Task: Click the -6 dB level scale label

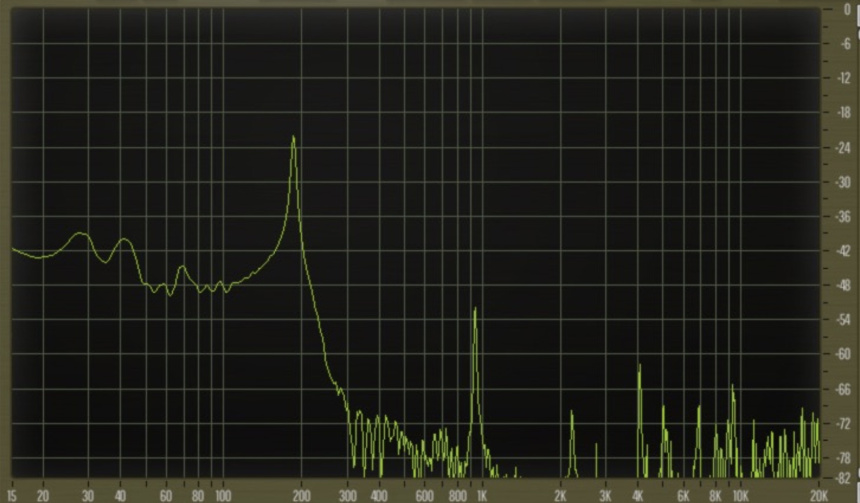Action: (x=845, y=44)
